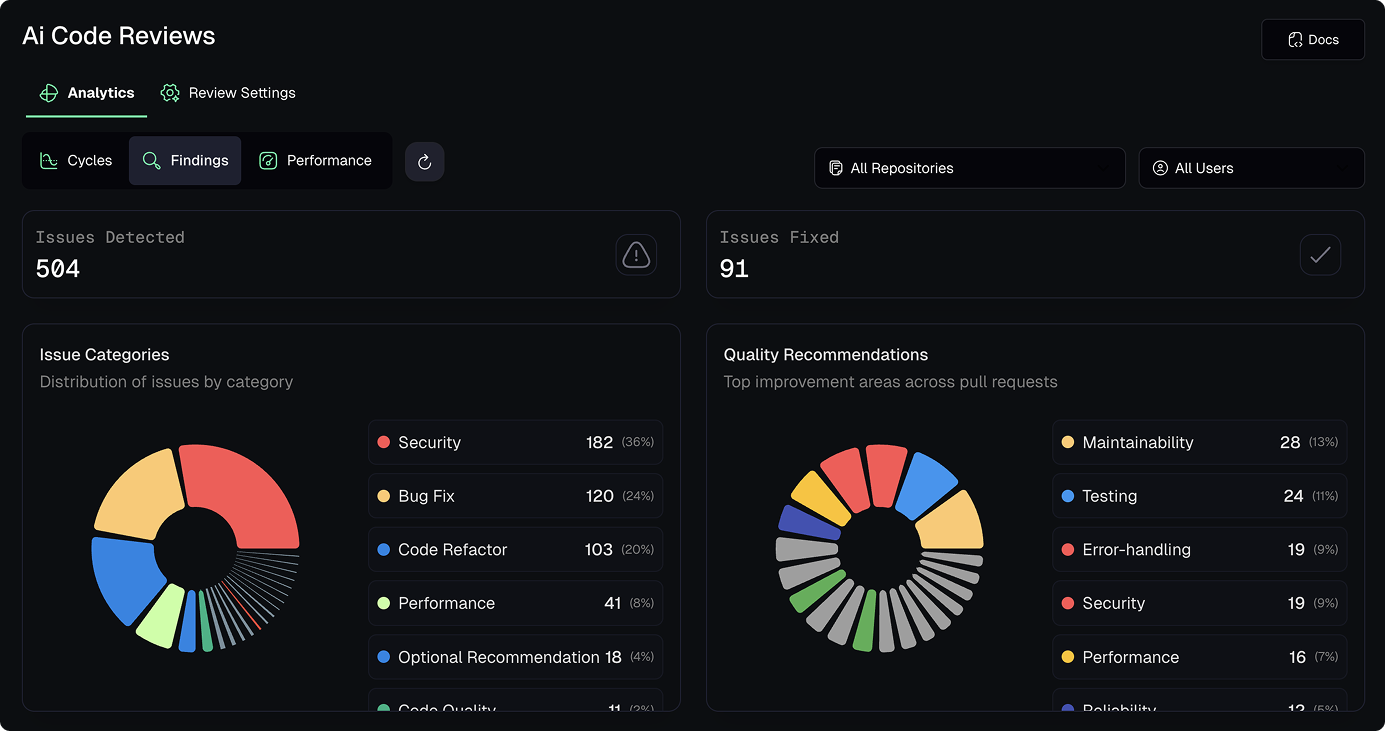1385x731 pixels.
Task: Open the Docs page
Action: pyautogui.click(x=1313, y=39)
